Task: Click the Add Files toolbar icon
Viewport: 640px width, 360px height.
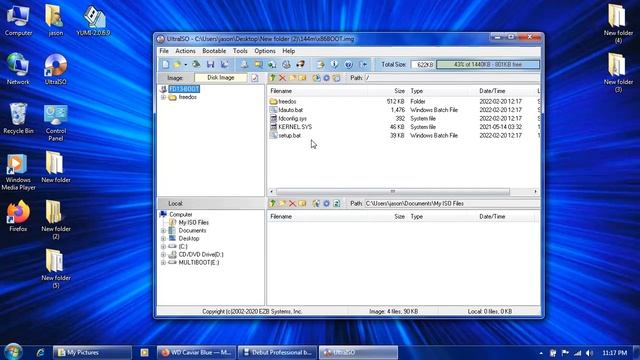Action: pyautogui.click(x=320, y=64)
